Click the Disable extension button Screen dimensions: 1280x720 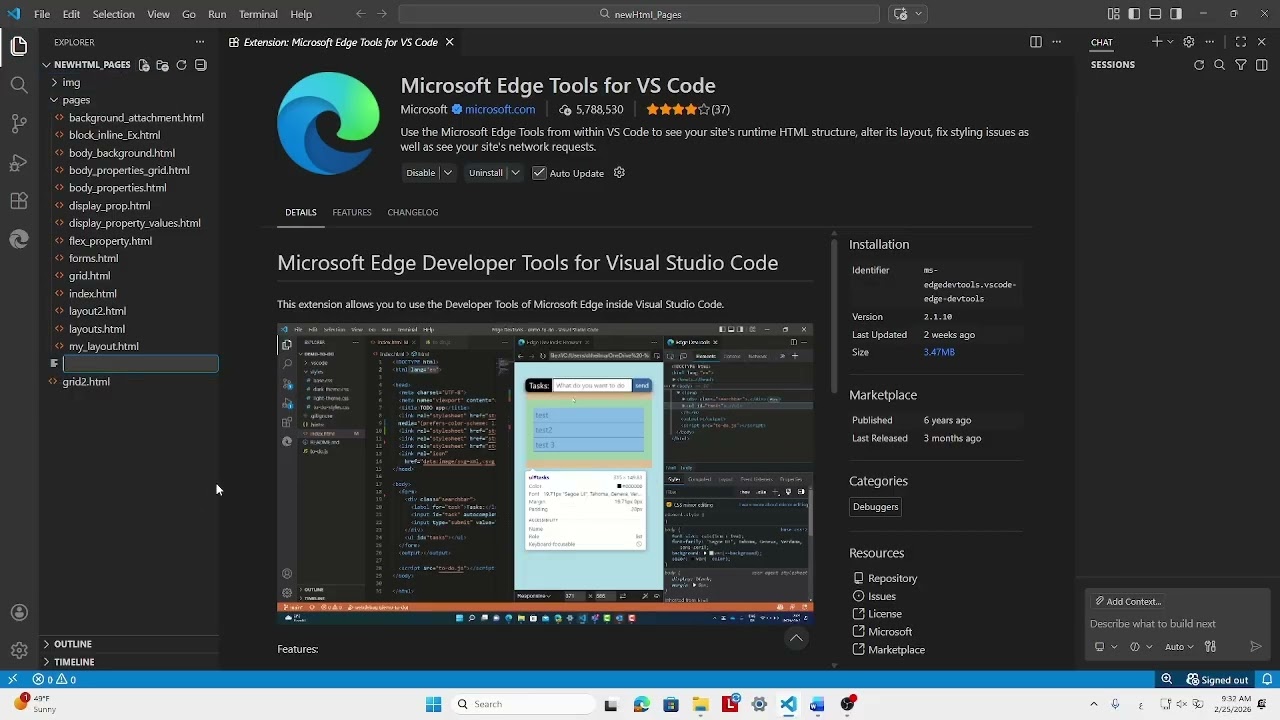[x=420, y=173]
